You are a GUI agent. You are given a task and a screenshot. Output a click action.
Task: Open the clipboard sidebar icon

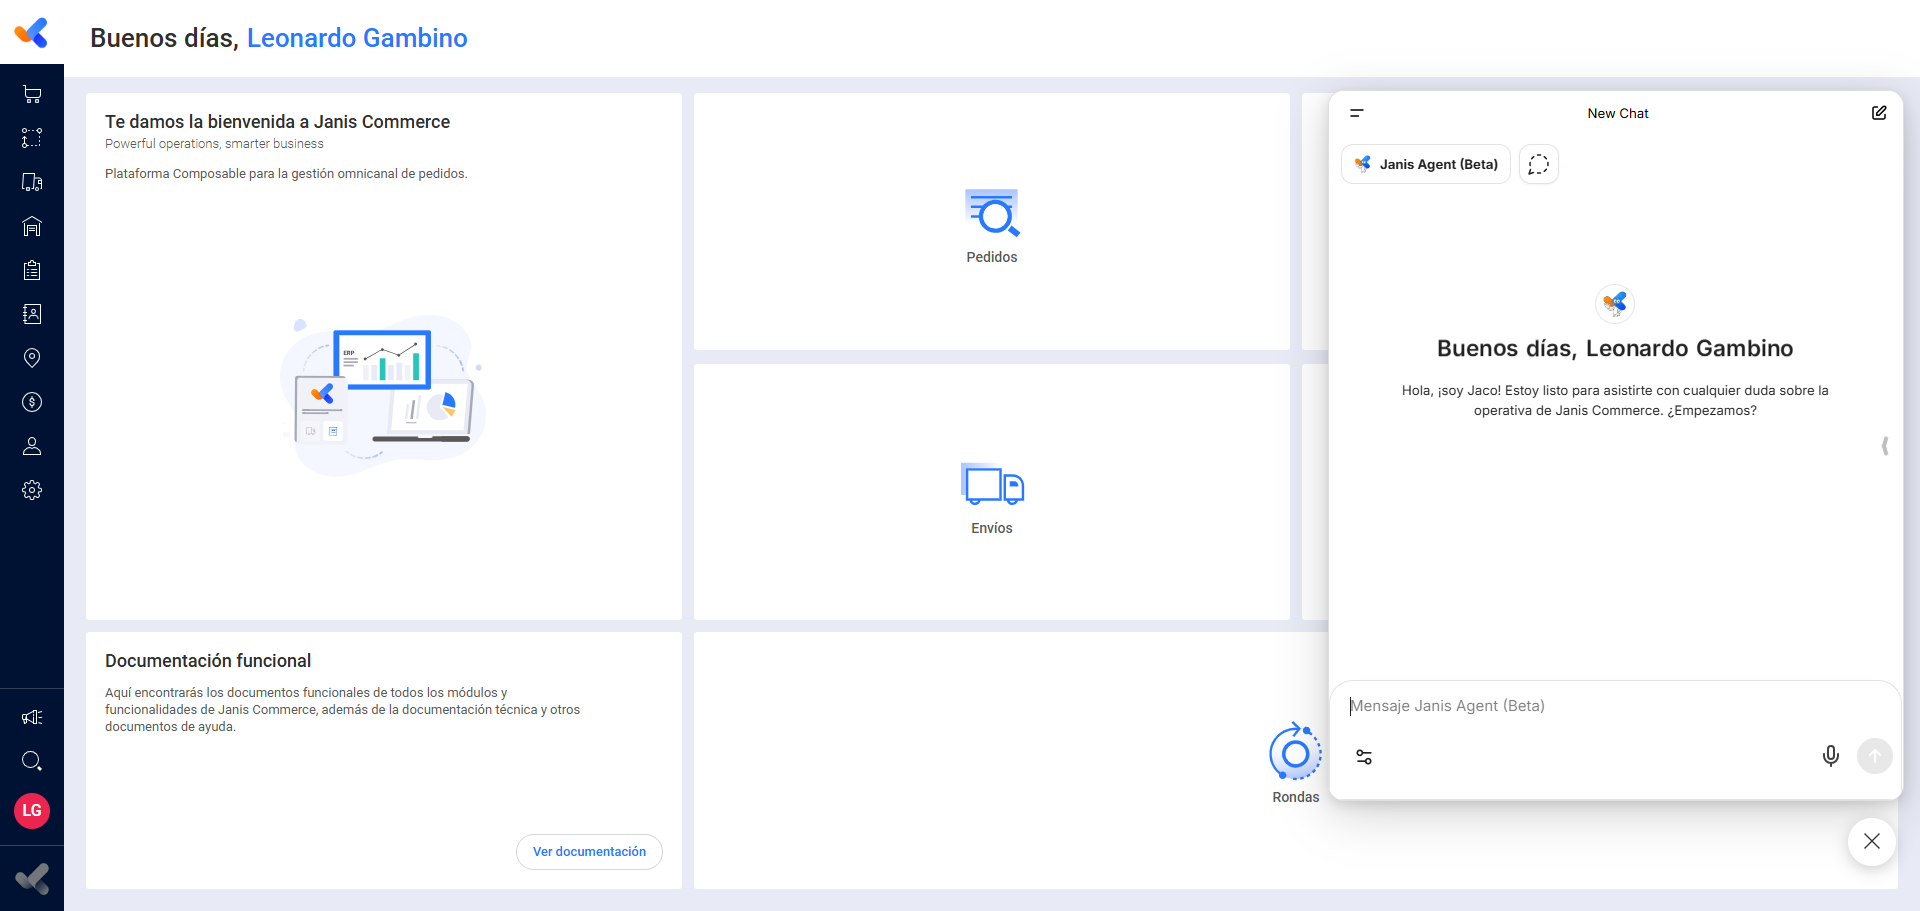pos(32,270)
